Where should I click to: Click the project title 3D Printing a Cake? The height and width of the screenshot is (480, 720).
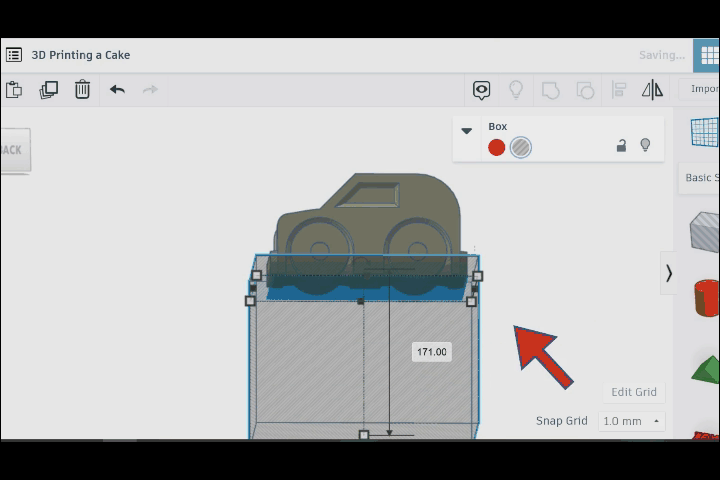[x=81, y=55]
